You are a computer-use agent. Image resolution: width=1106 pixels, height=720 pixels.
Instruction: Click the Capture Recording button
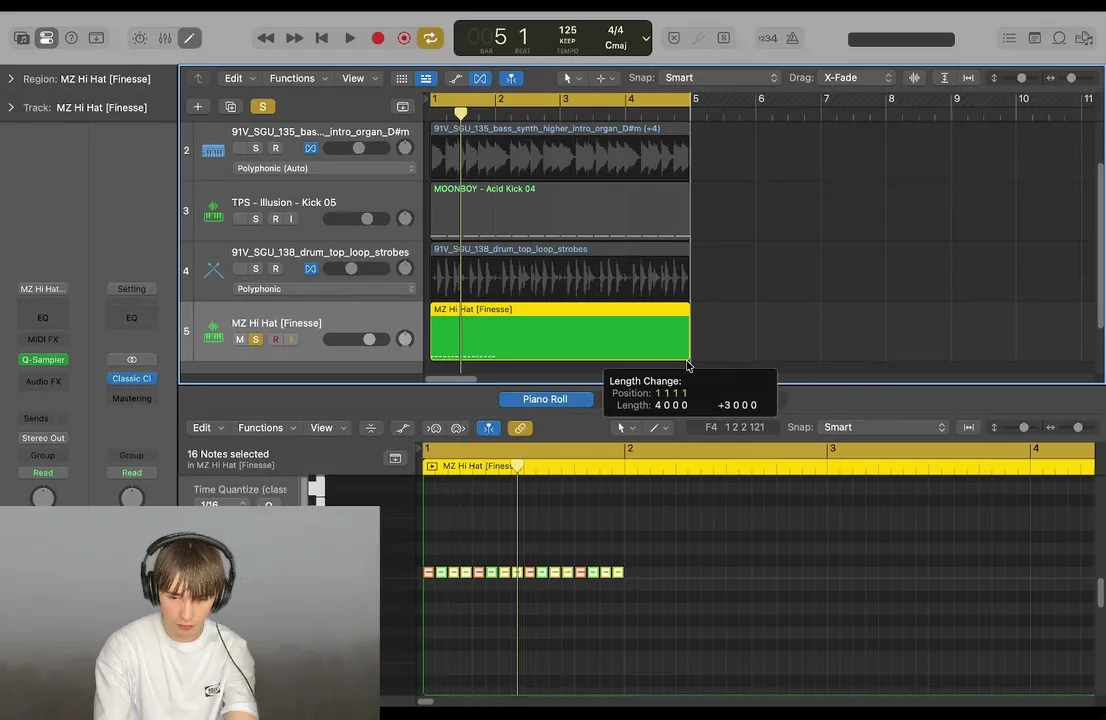click(x=404, y=38)
